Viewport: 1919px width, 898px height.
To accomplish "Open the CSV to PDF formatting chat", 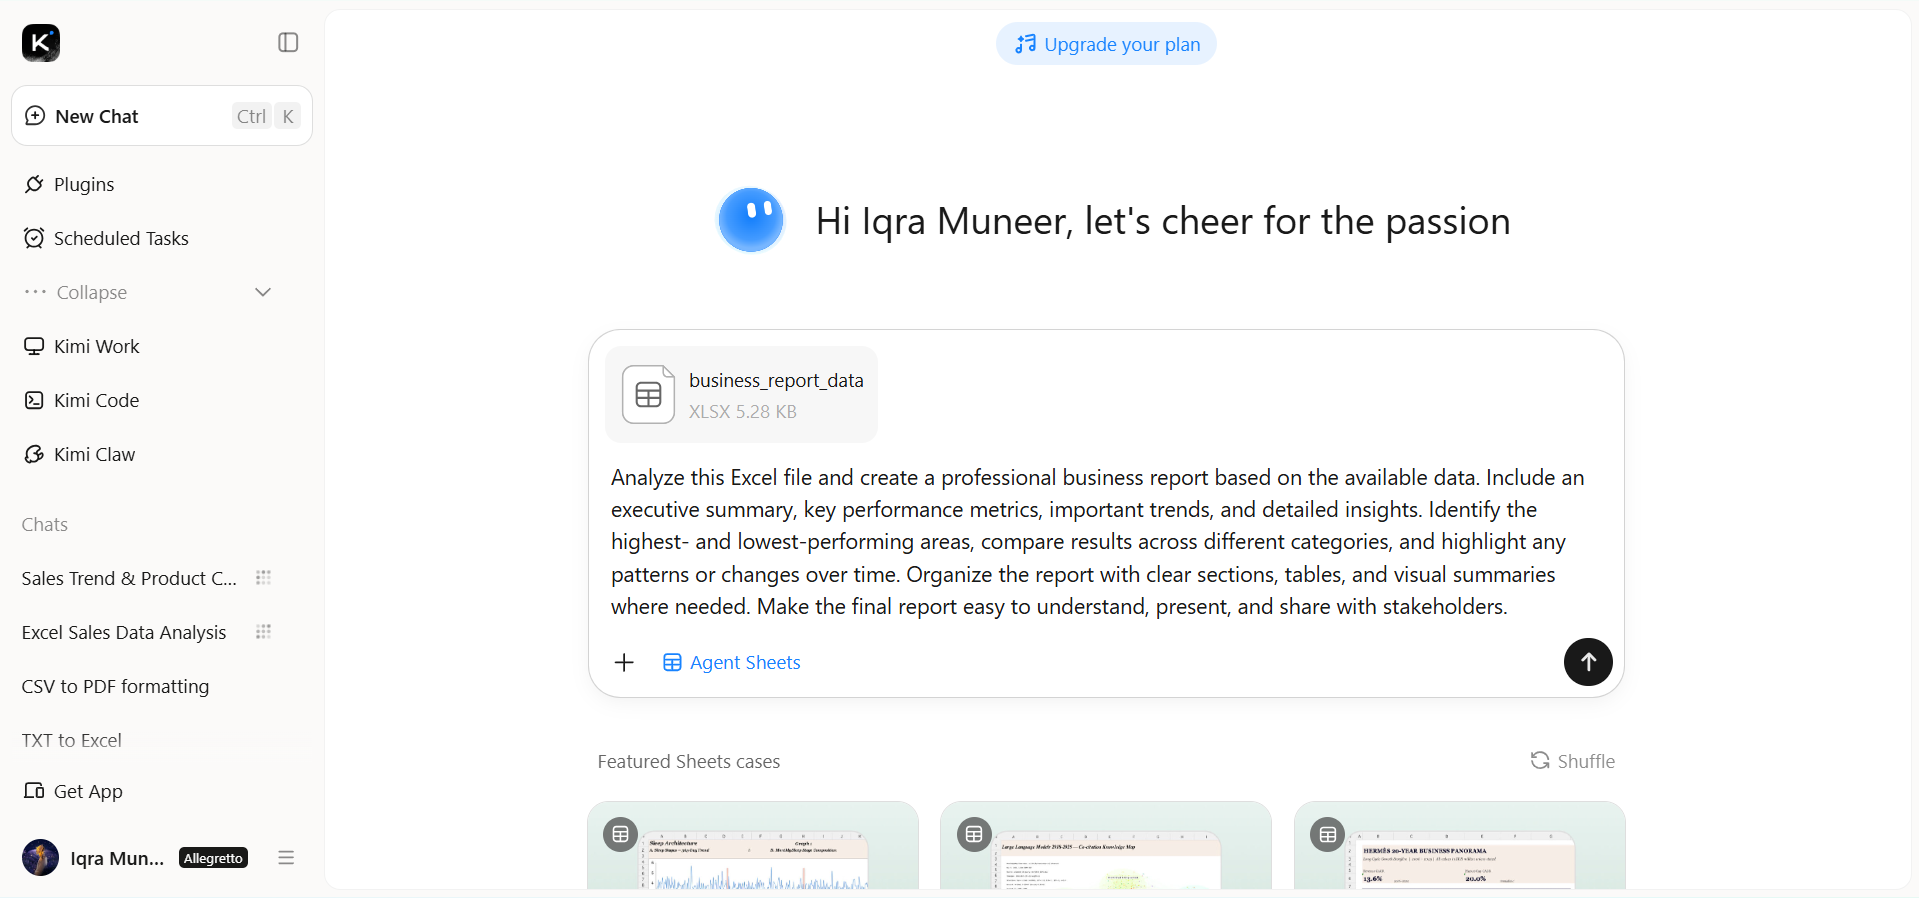I will point(115,686).
